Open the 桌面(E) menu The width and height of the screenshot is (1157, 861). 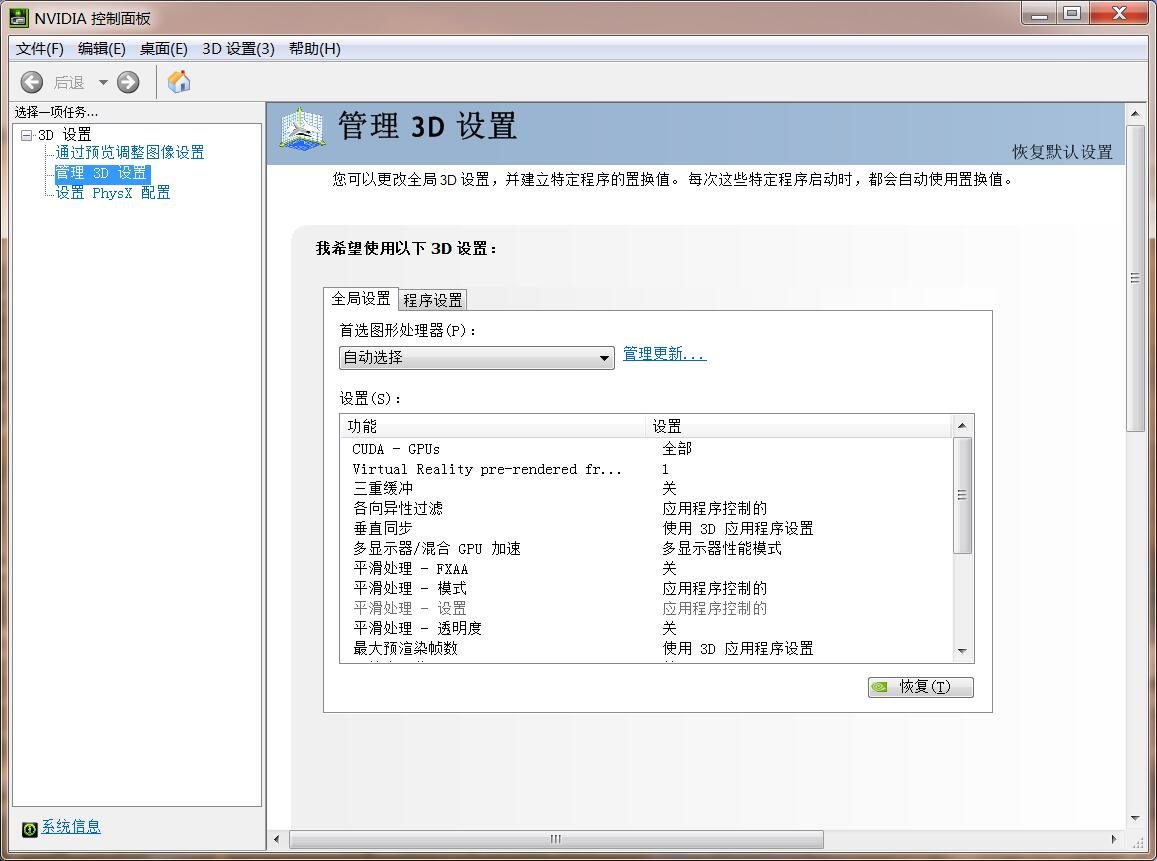(x=163, y=48)
